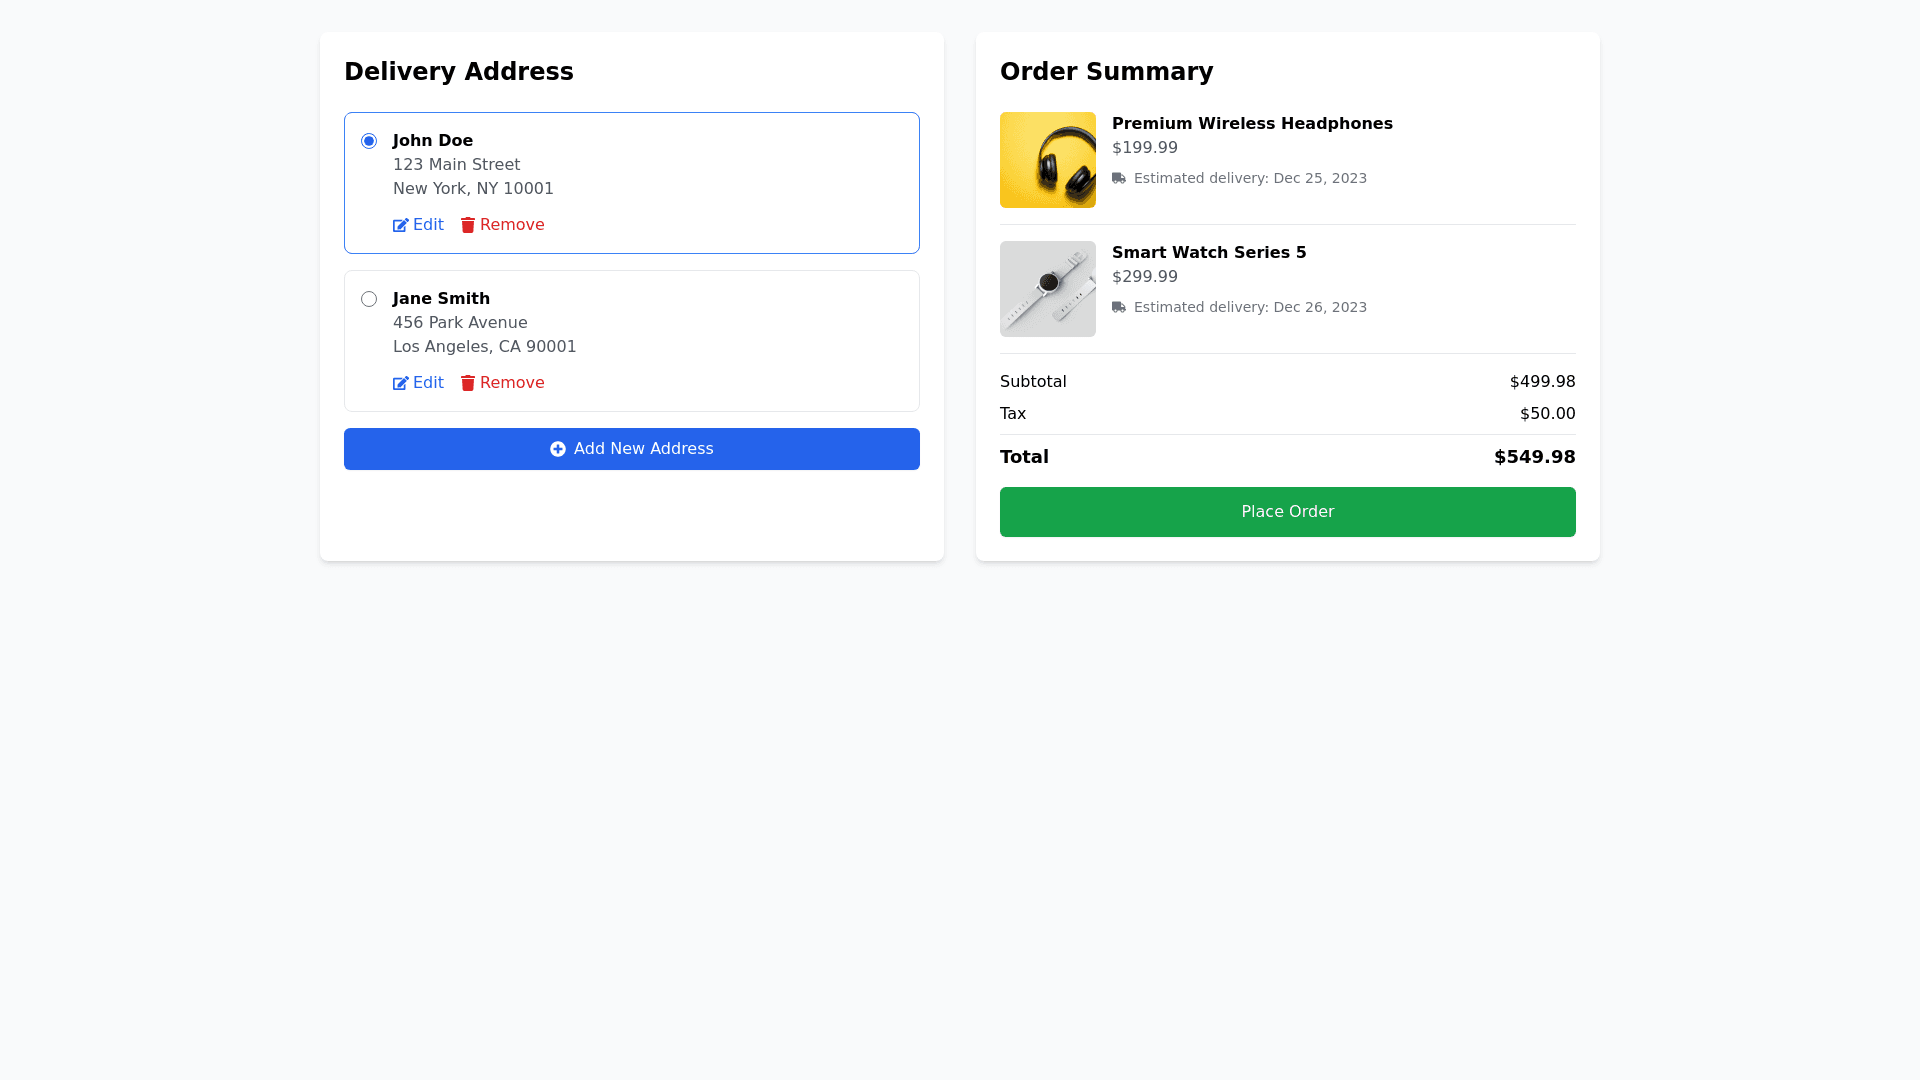Click the Smart Watch Series 5 product title
1920x1080 pixels.
(1209, 253)
